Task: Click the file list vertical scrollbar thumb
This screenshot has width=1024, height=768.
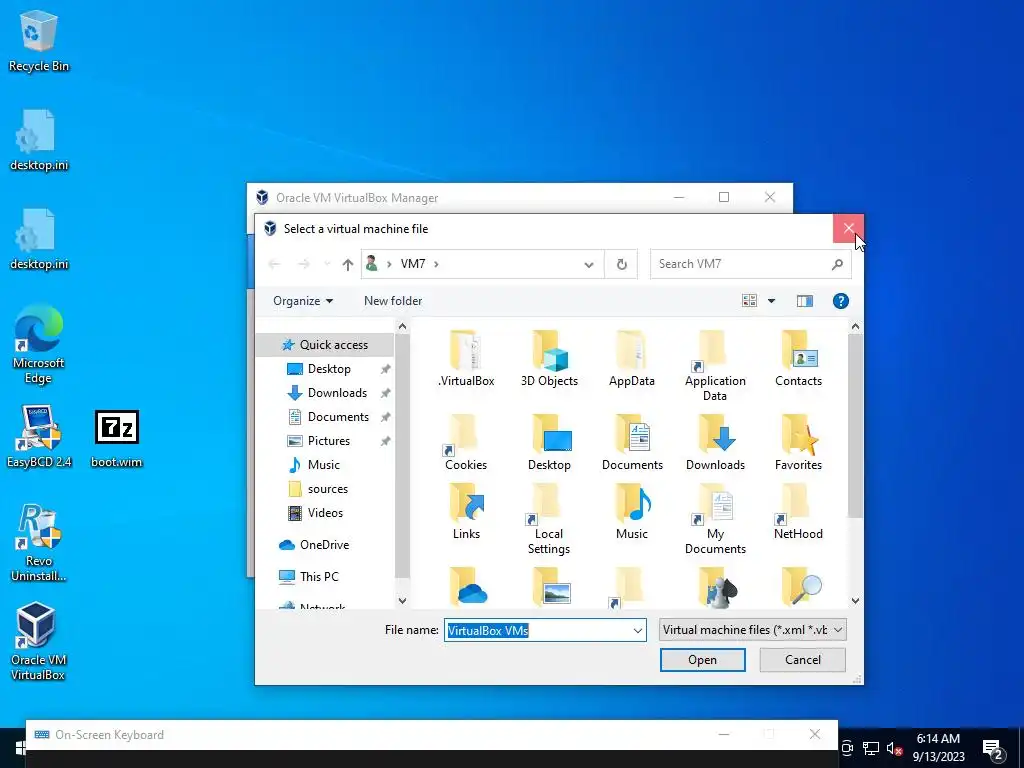Action: (x=856, y=426)
